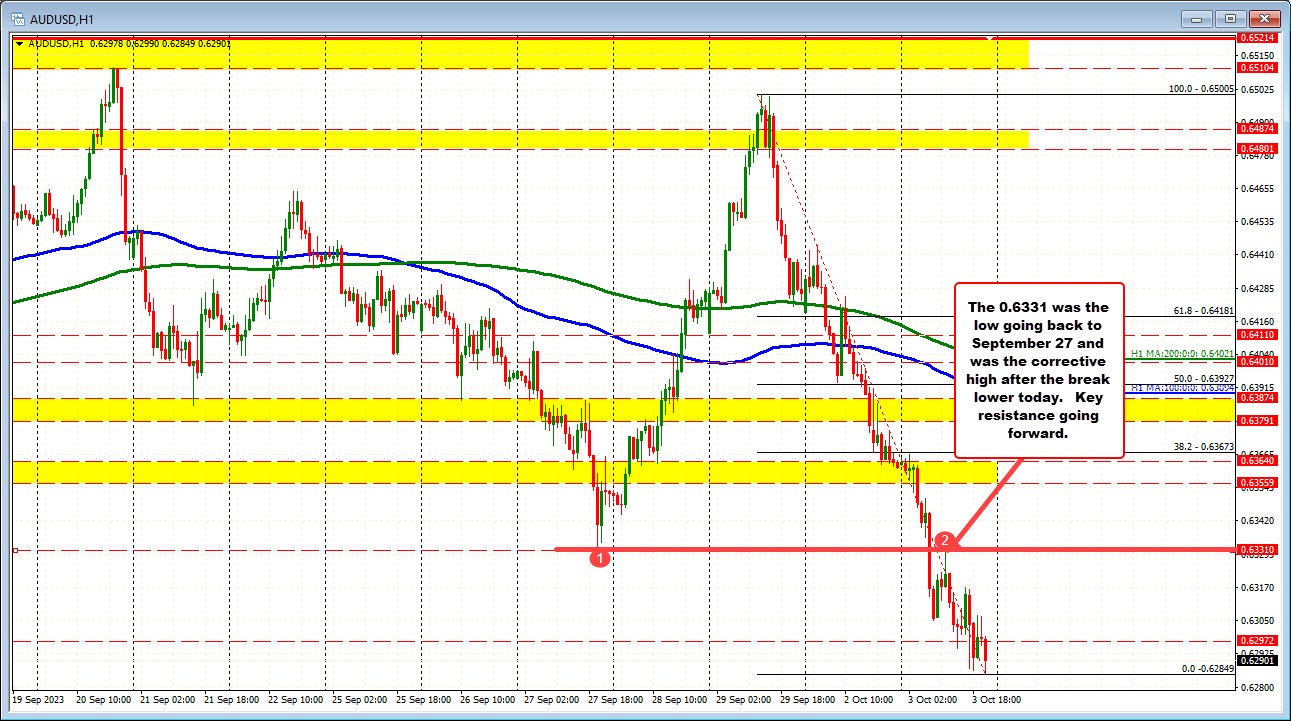Select circled marker 1 on the 0.6331 line

[x=600, y=558]
